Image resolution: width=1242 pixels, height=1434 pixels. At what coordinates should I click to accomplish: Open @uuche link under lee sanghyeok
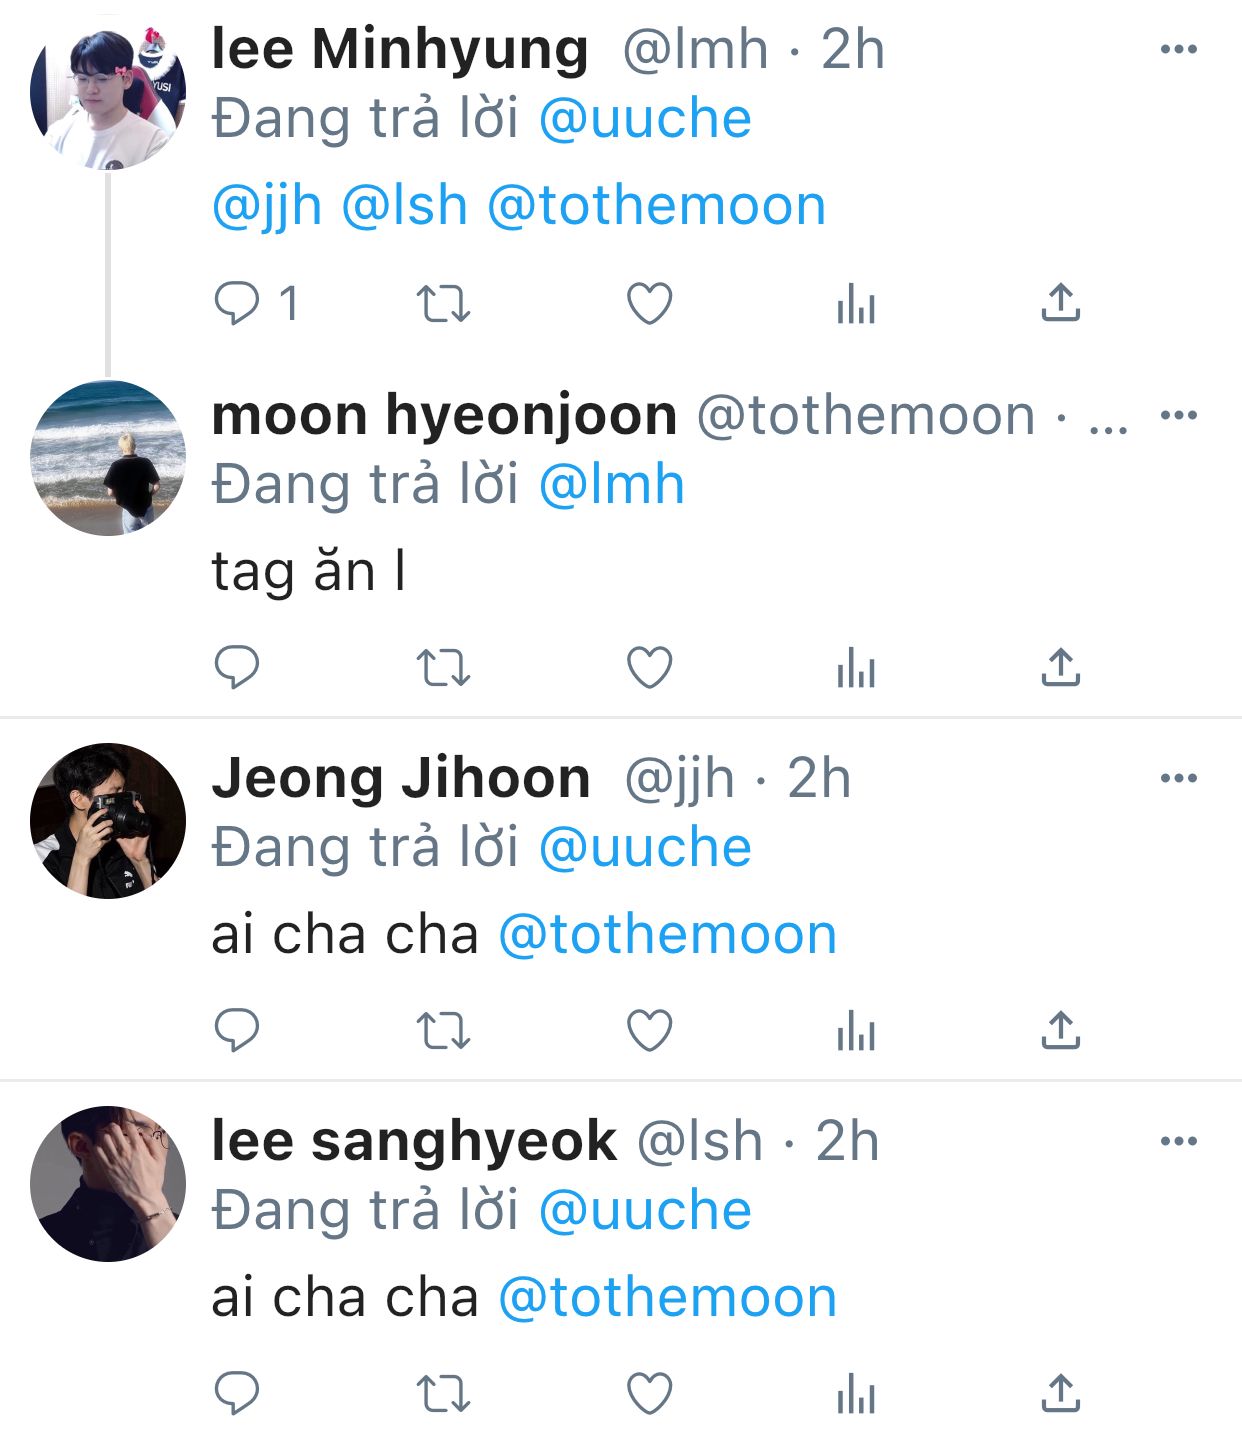point(645,1211)
